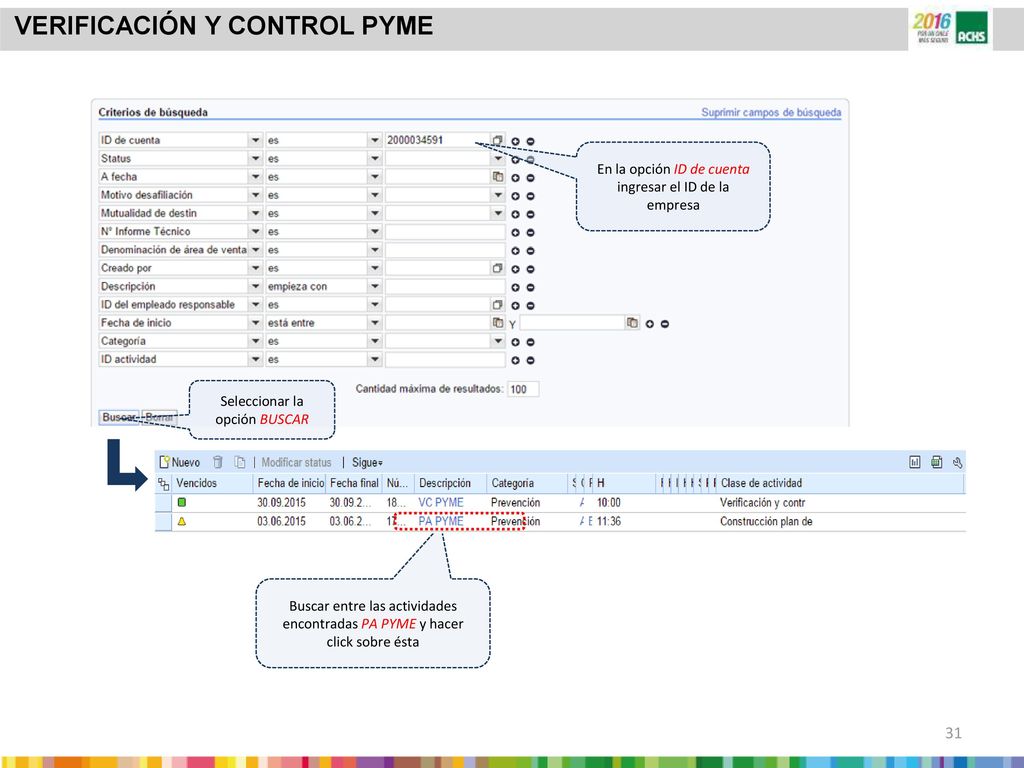This screenshot has width=1024, height=768.
Task: Click the N° Informe Técnico value field
Action: (x=445, y=232)
